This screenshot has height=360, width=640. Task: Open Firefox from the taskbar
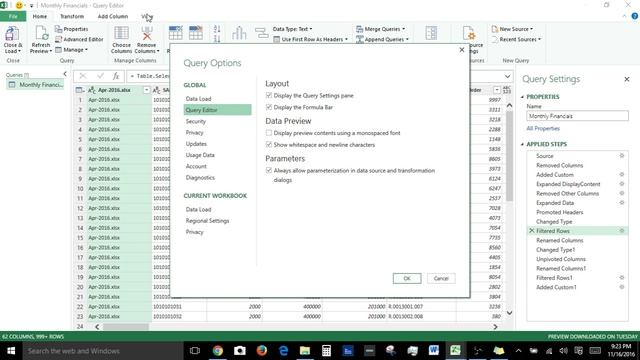(262, 351)
